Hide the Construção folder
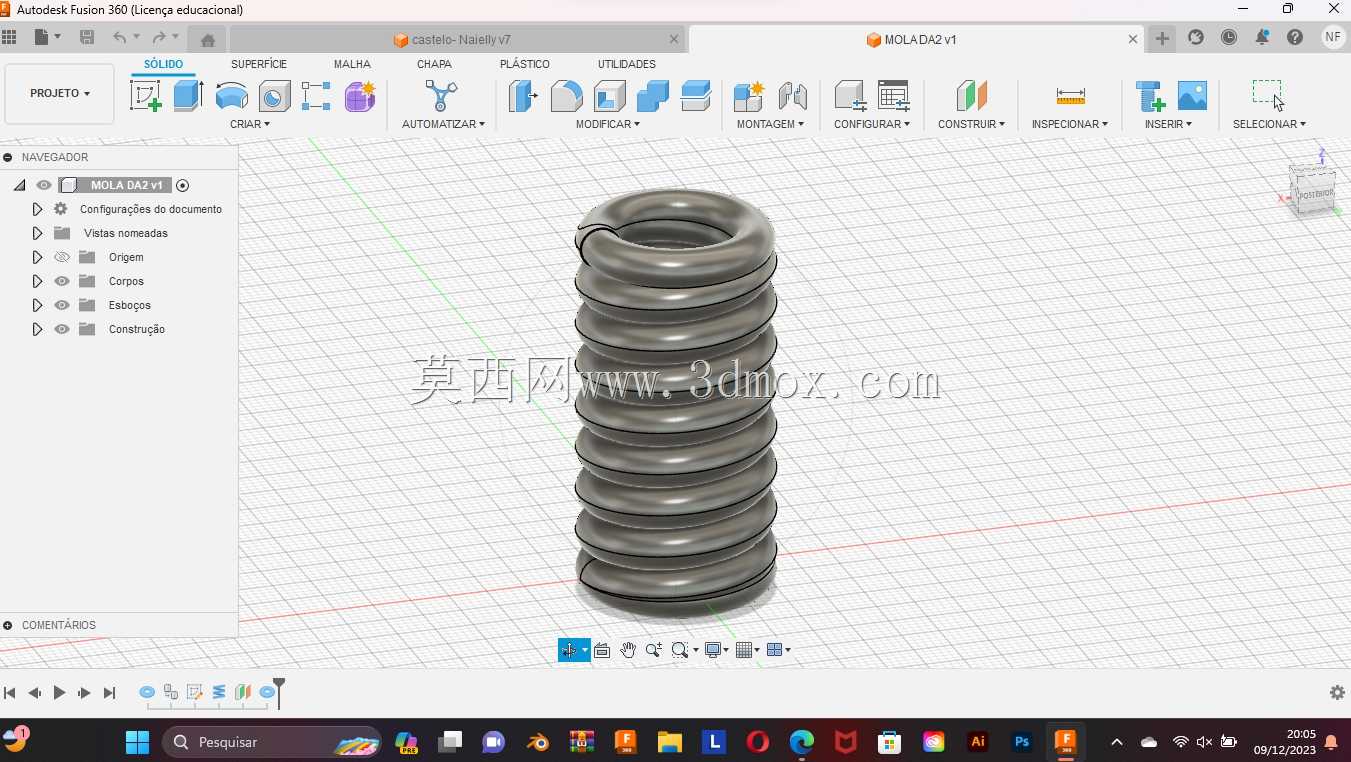 (62, 329)
